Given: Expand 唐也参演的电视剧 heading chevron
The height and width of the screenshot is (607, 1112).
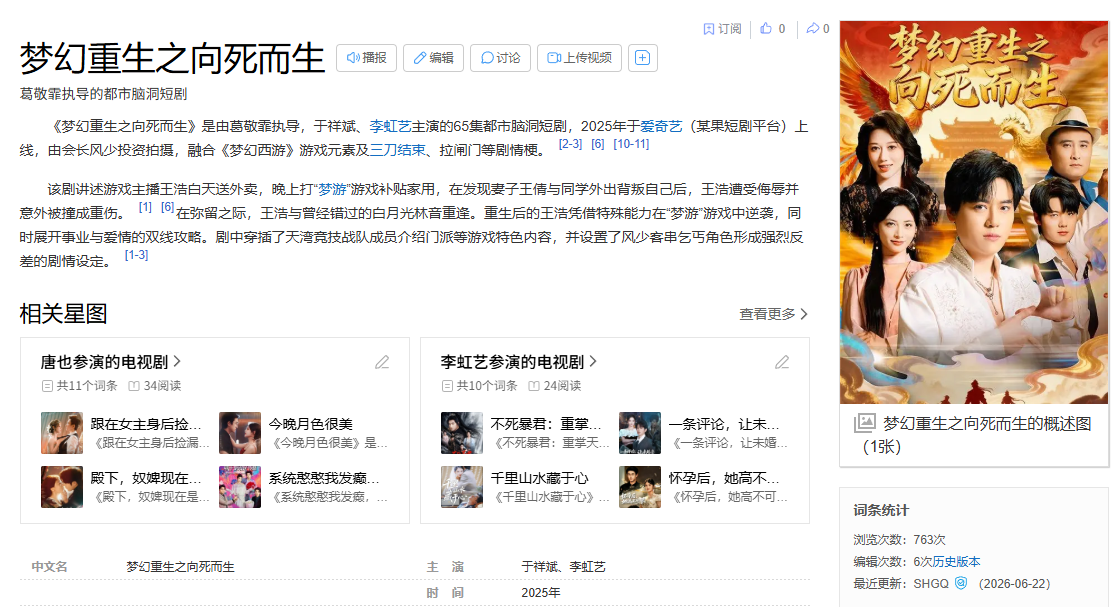Looking at the screenshot, I should click(177, 362).
